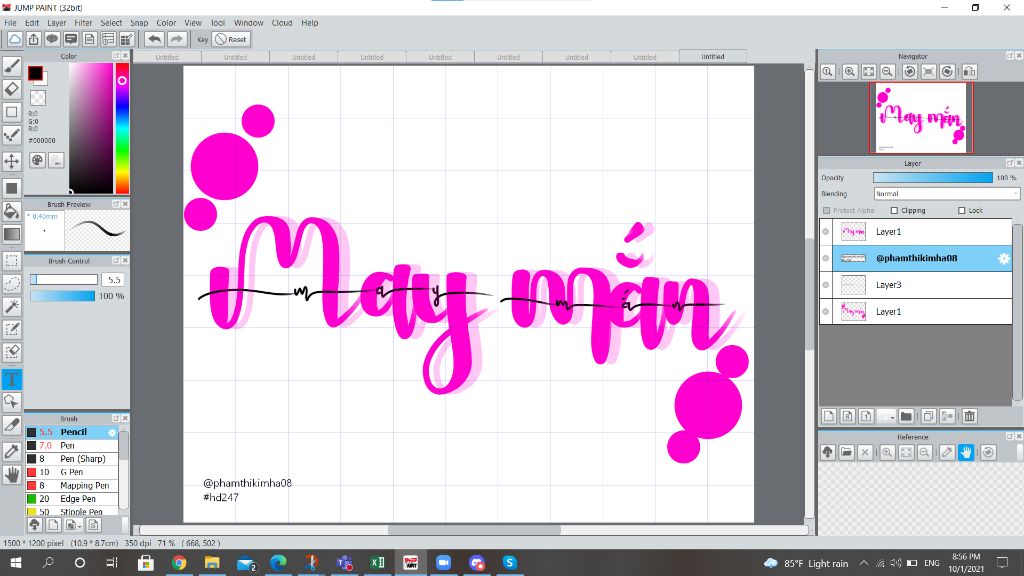Add a new folder in Layer panel
The width and height of the screenshot is (1024, 576).
tap(906, 416)
